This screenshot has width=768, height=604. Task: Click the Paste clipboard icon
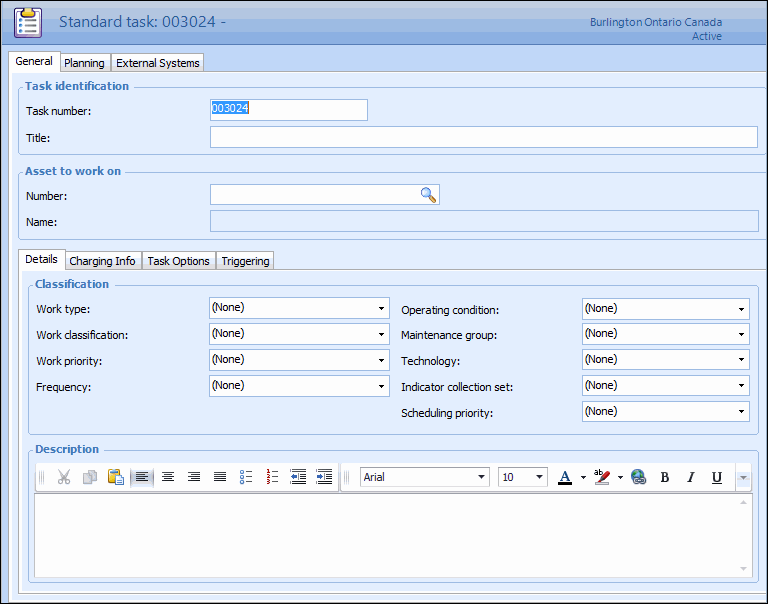pos(115,477)
